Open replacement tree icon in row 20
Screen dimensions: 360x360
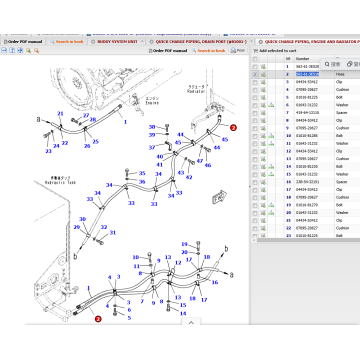click(272, 213)
